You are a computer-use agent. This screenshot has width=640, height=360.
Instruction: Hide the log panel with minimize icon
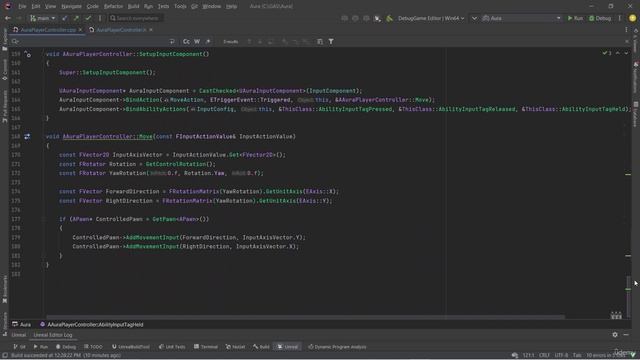tap(626, 335)
